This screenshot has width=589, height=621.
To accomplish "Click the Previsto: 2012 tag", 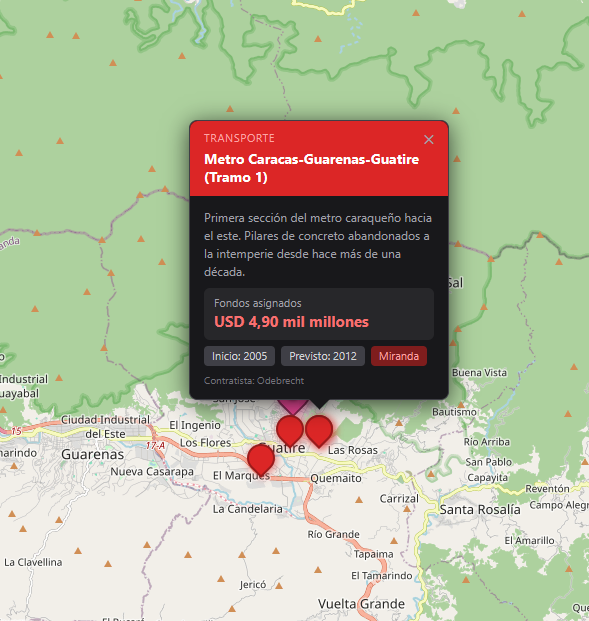I will click(323, 356).
